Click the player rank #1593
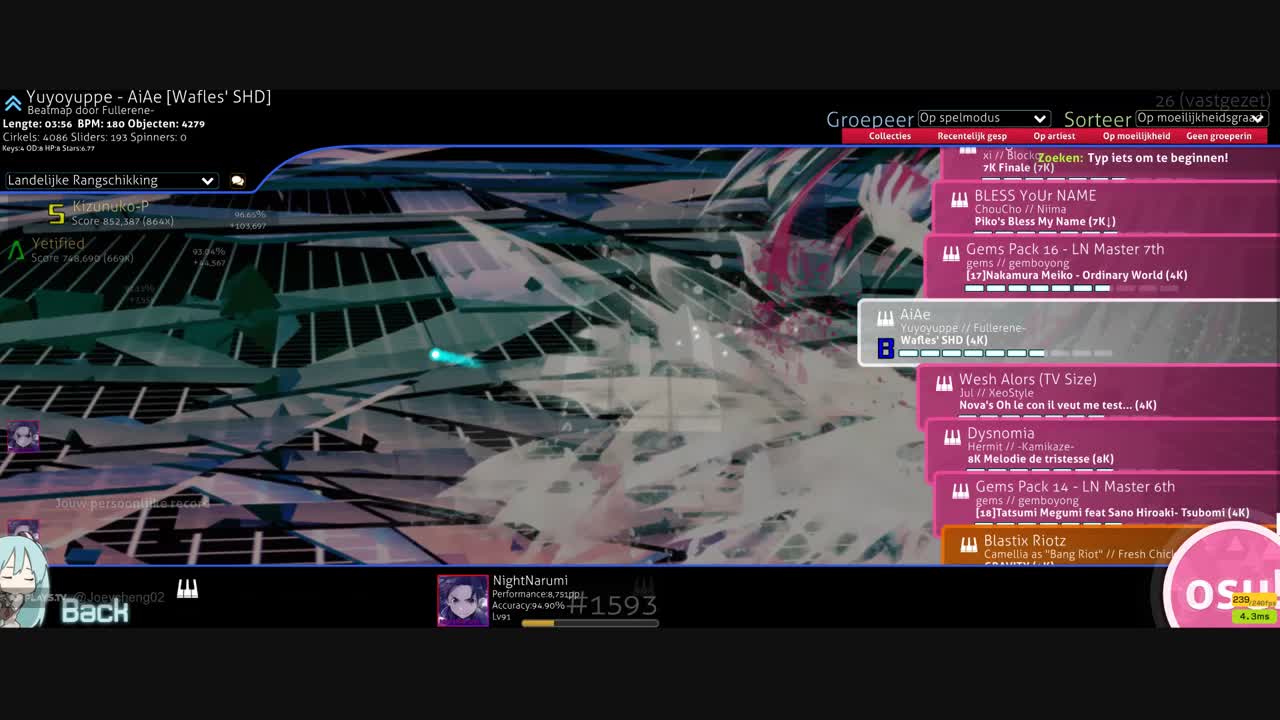This screenshot has height=720, width=1280. pos(612,605)
